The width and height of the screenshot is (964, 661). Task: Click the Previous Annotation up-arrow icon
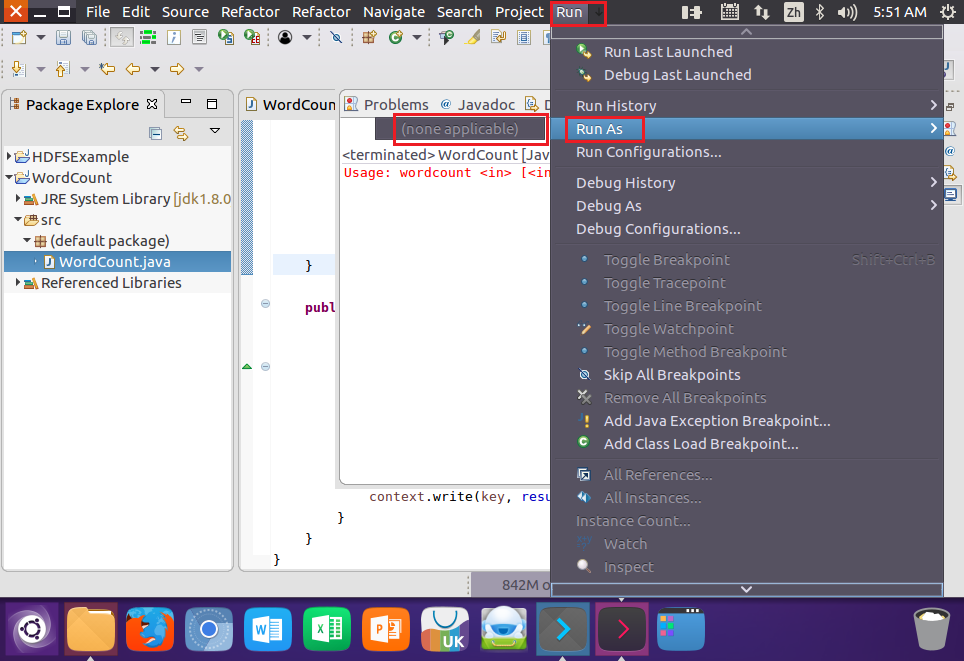[x=62, y=69]
